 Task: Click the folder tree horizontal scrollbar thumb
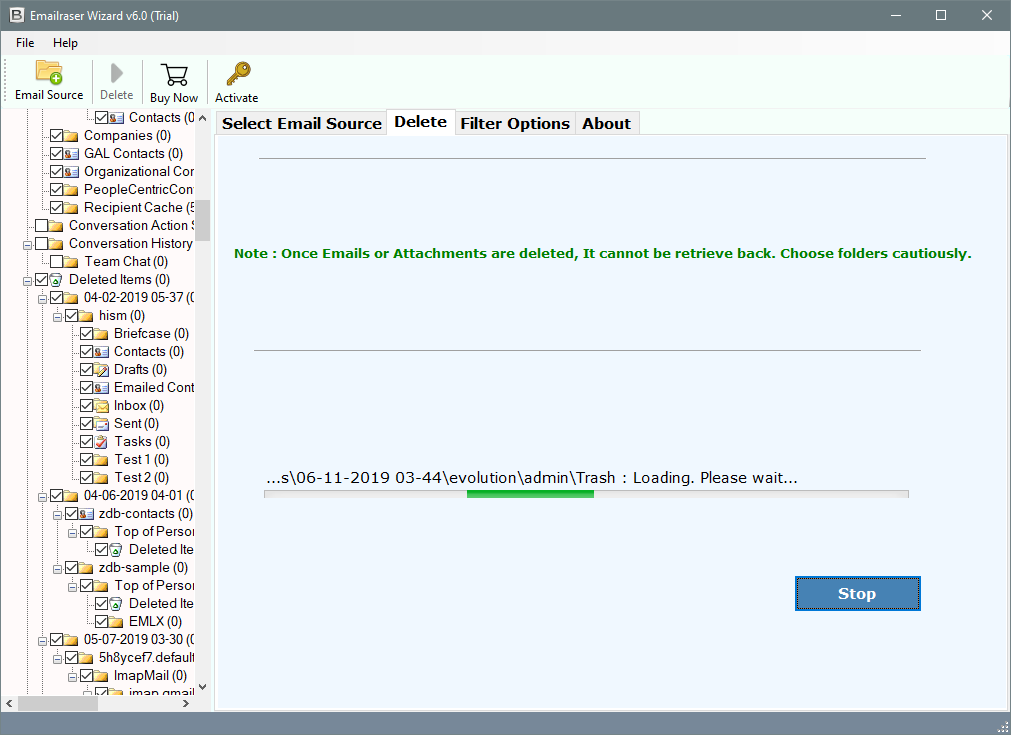(x=57, y=703)
